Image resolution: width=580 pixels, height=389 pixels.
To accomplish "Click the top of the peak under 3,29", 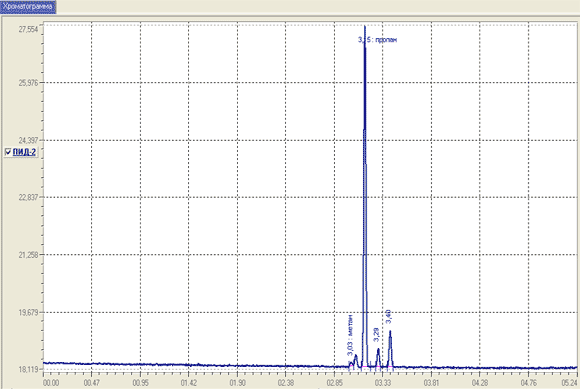I will pos(378,350).
